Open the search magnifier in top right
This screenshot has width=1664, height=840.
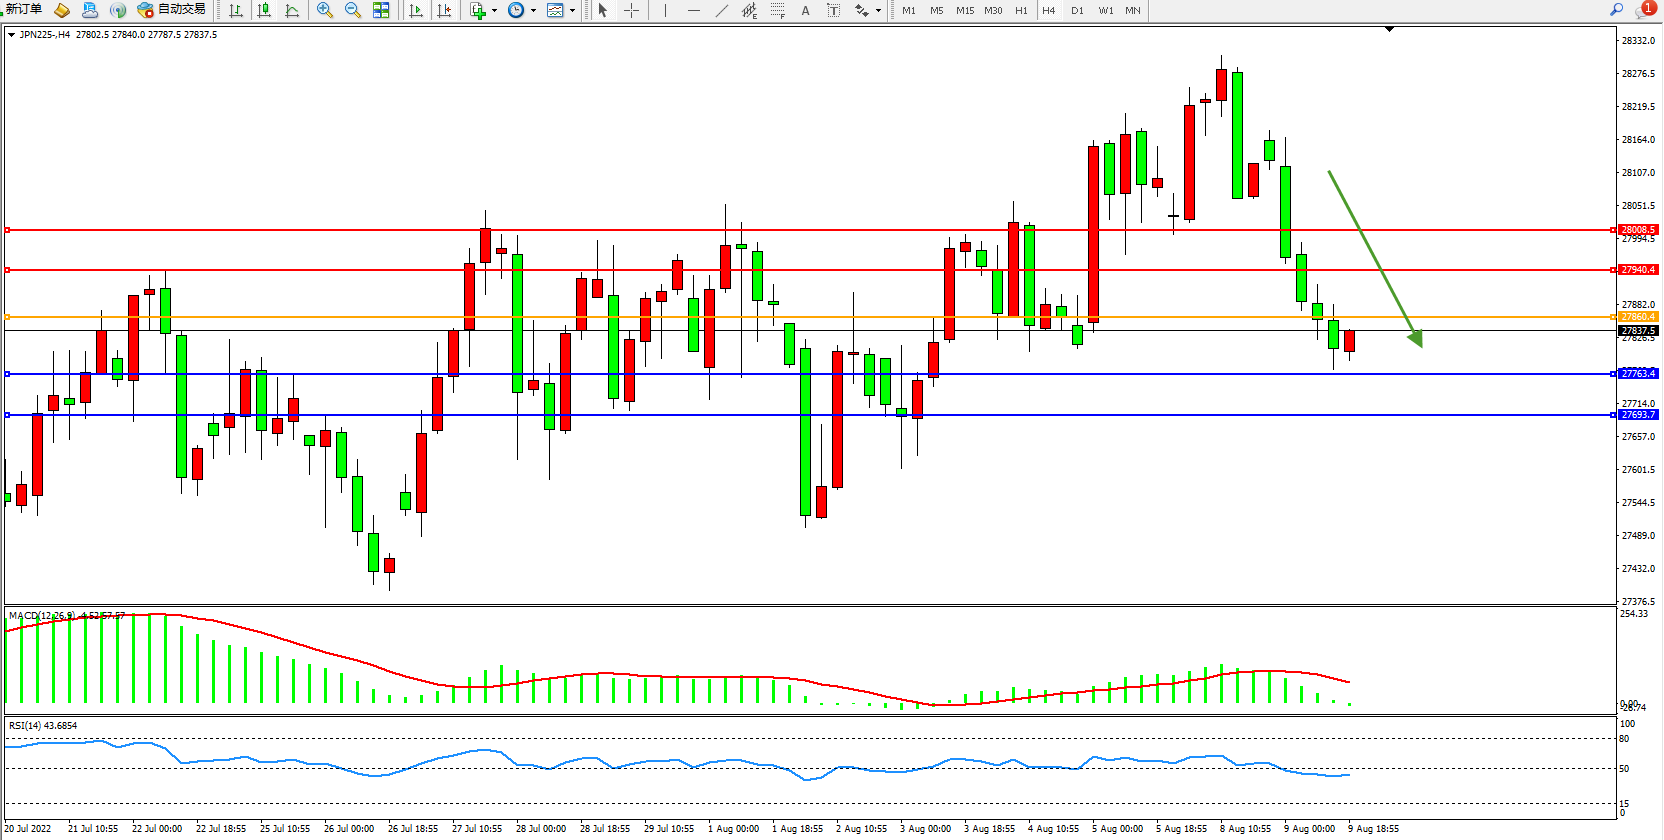(x=1616, y=10)
